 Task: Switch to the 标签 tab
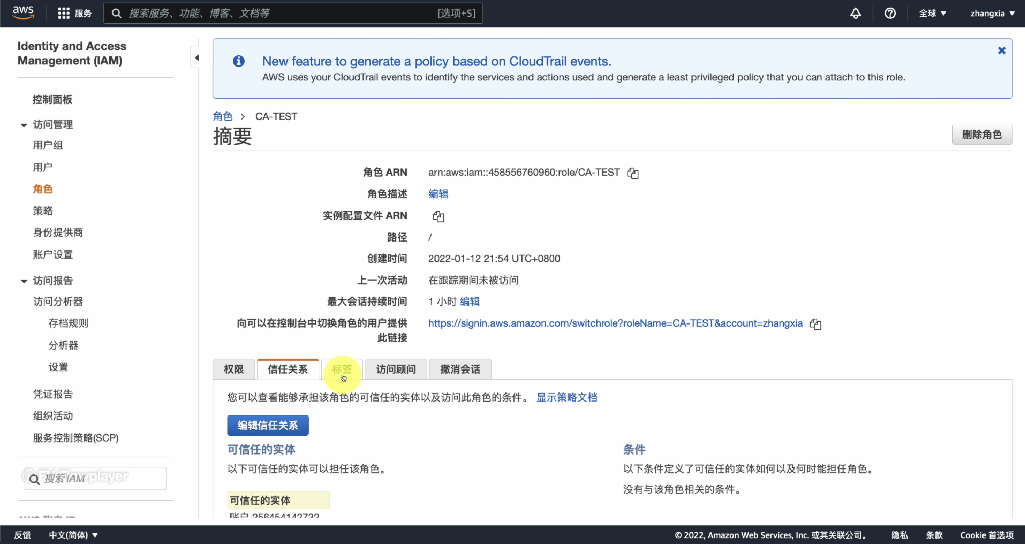pos(342,369)
